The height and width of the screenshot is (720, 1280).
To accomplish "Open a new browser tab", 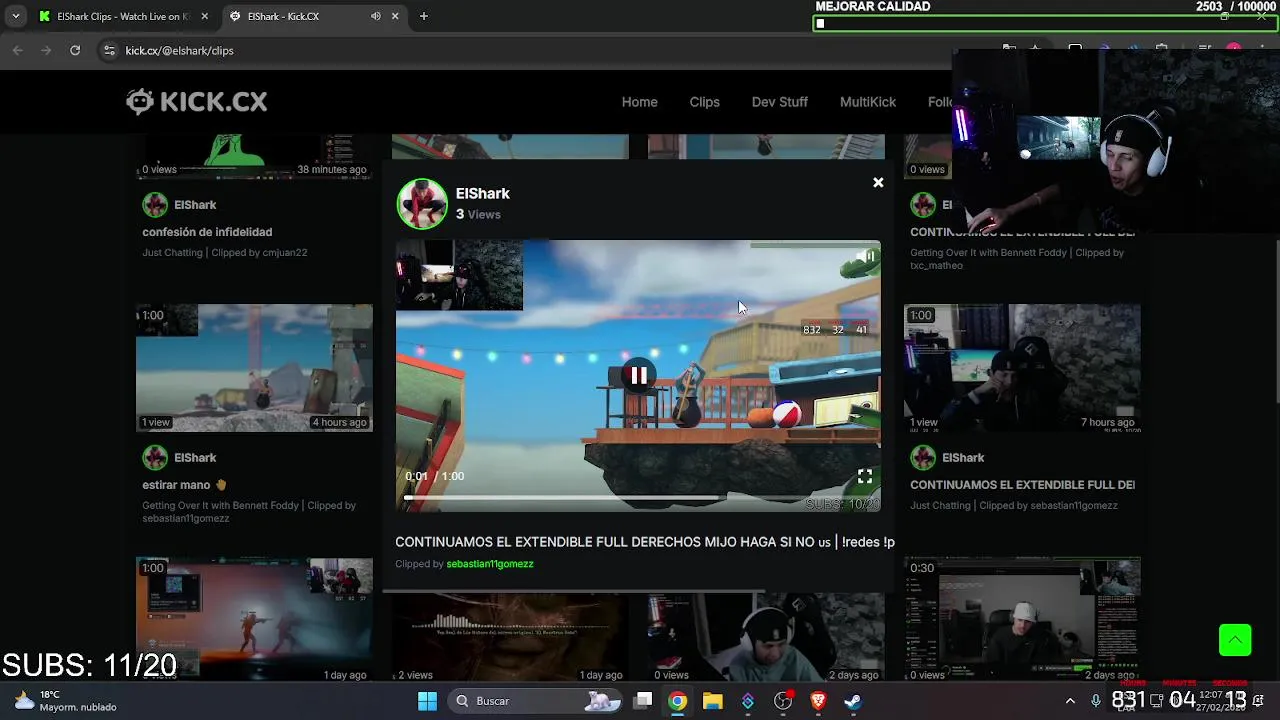I will pyautogui.click(x=424, y=16).
